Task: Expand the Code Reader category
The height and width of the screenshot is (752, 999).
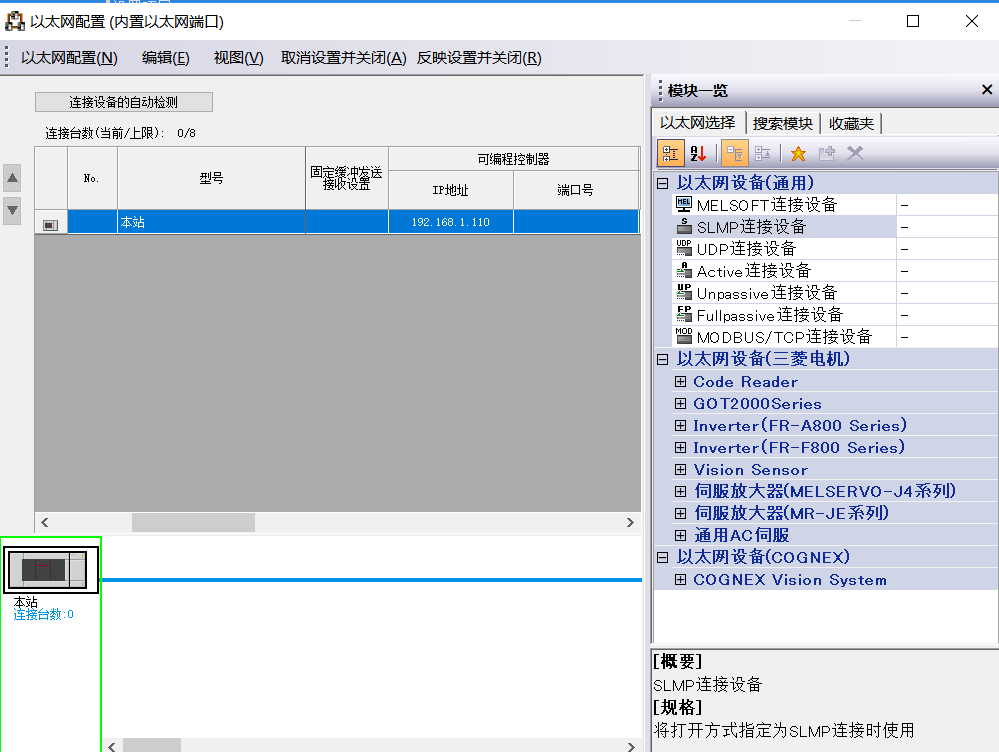Action: pyautogui.click(x=681, y=382)
